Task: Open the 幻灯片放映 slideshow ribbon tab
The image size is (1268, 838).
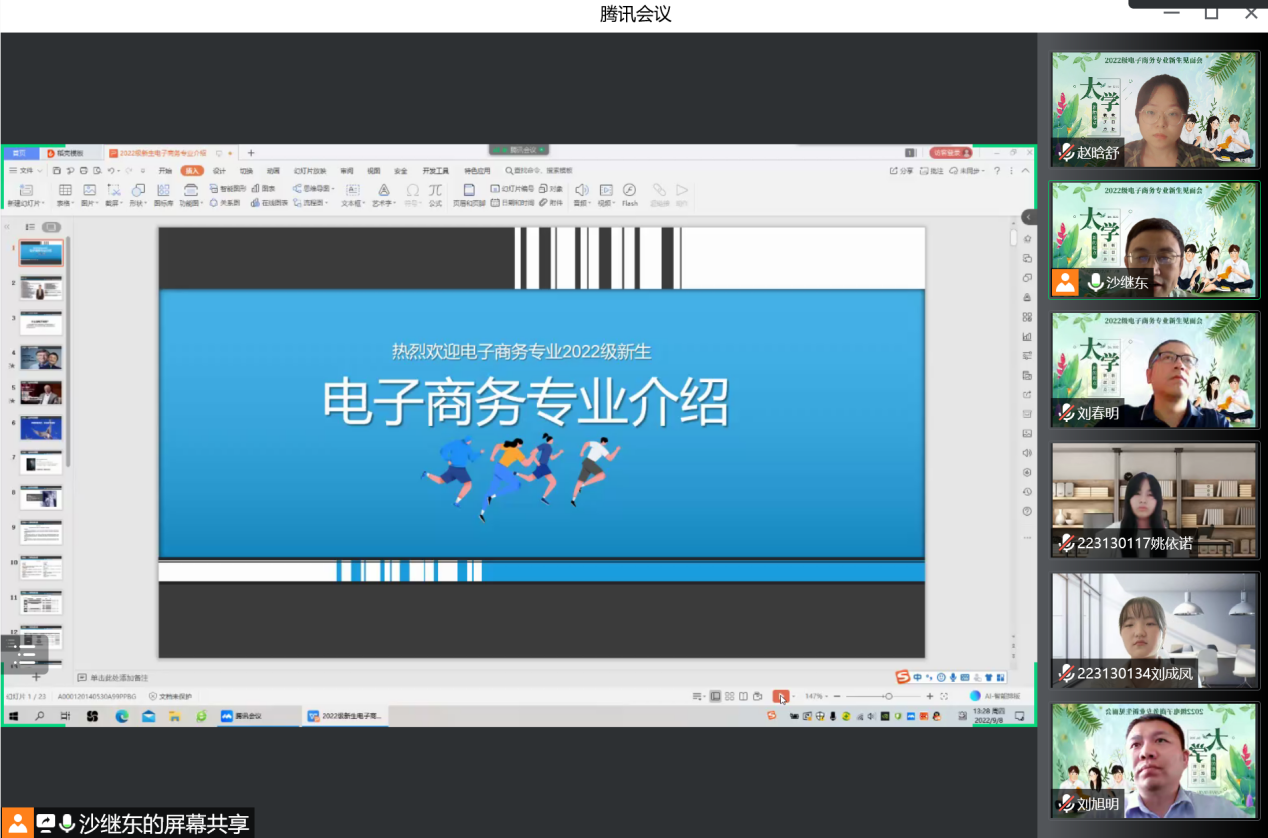Action: point(310,171)
